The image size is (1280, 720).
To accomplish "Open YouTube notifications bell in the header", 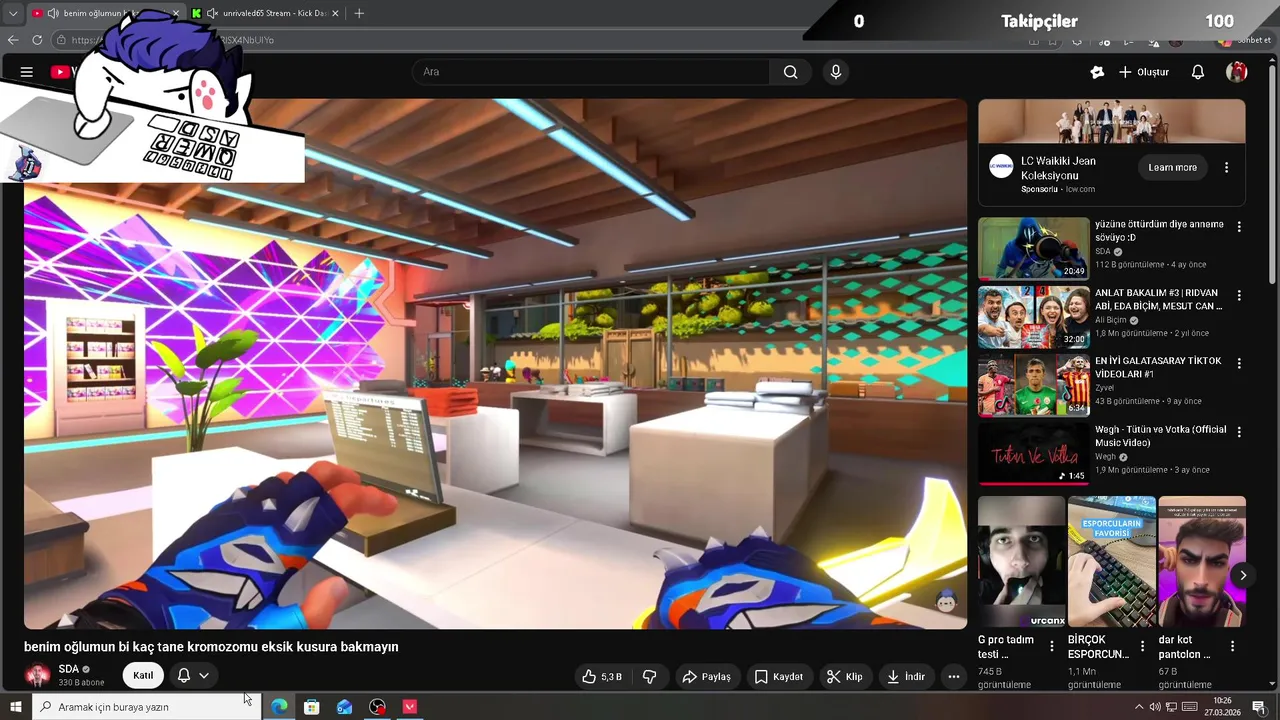I will [x=1198, y=72].
